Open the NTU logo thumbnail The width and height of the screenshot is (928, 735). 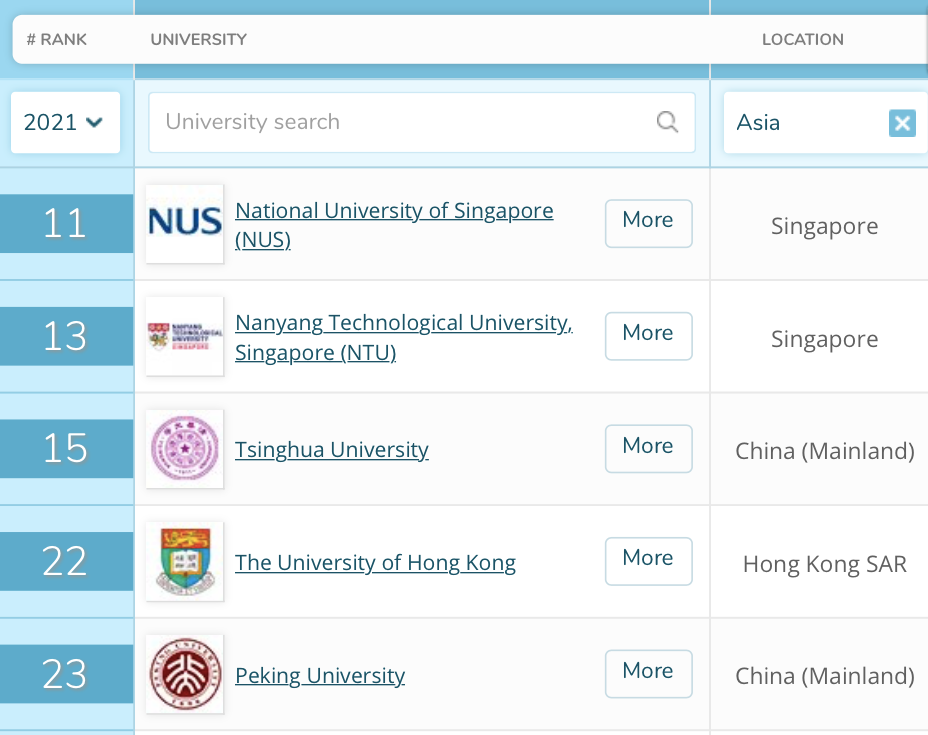point(185,336)
